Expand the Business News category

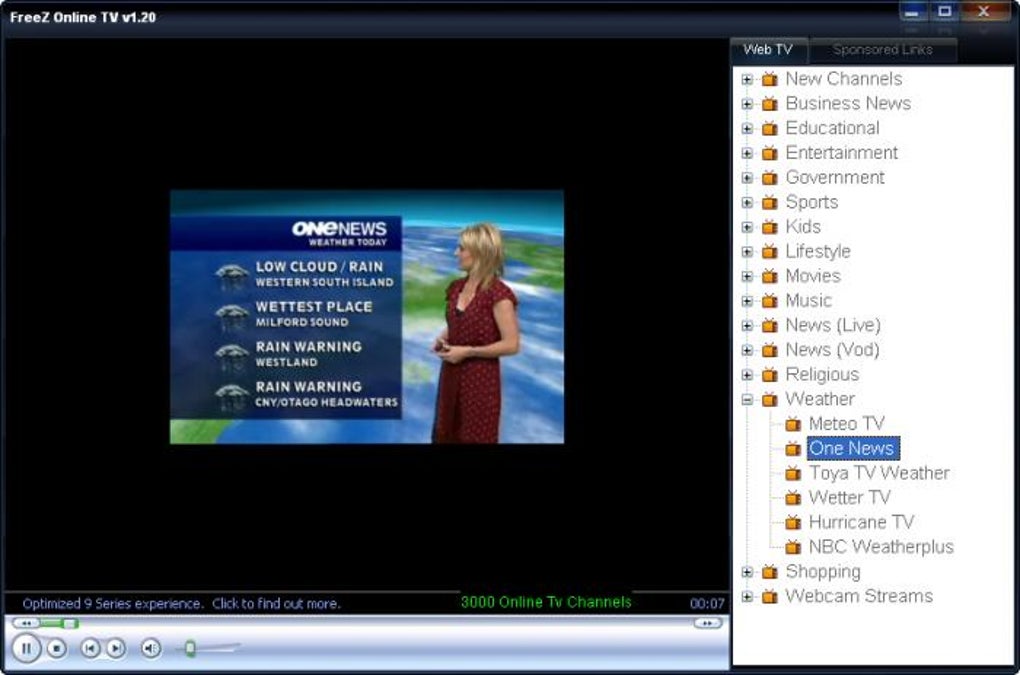click(747, 104)
